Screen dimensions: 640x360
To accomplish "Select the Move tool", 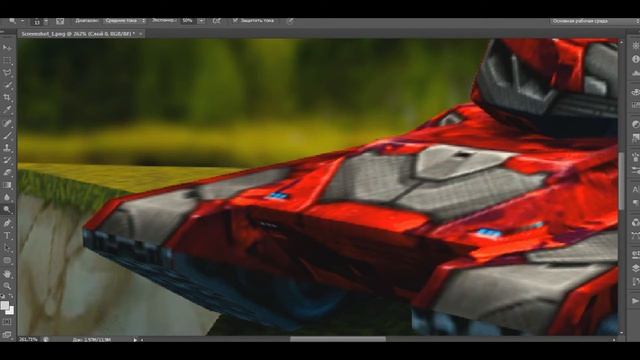I will coord(7,48).
